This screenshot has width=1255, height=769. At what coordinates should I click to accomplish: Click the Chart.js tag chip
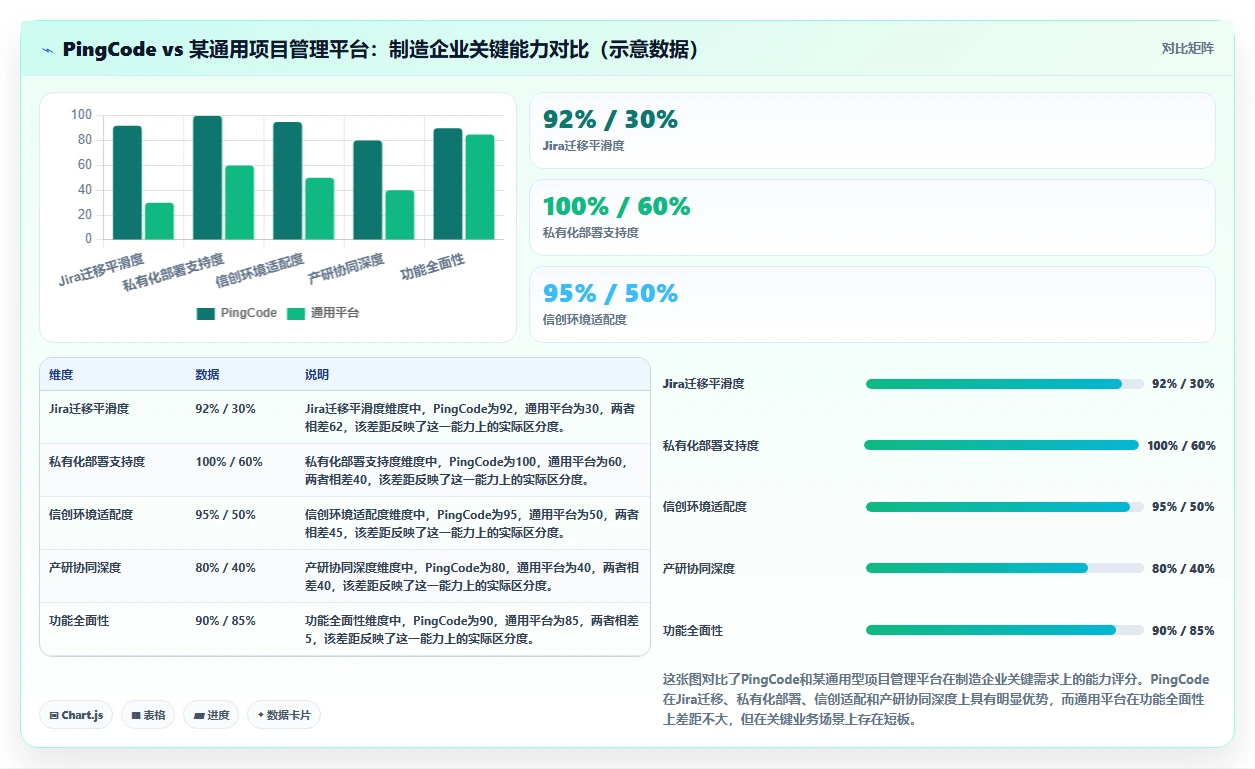pyautogui.click(x=76, y=715)
